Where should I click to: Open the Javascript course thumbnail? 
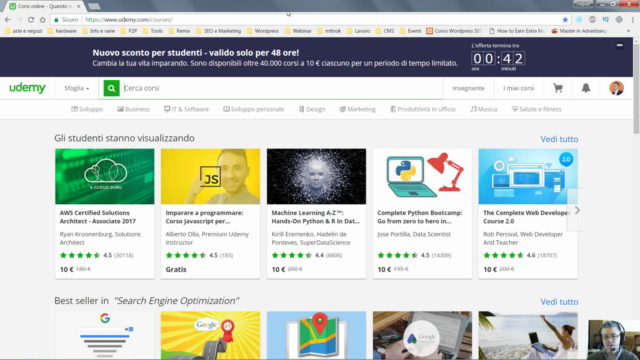tap(210, 176)
